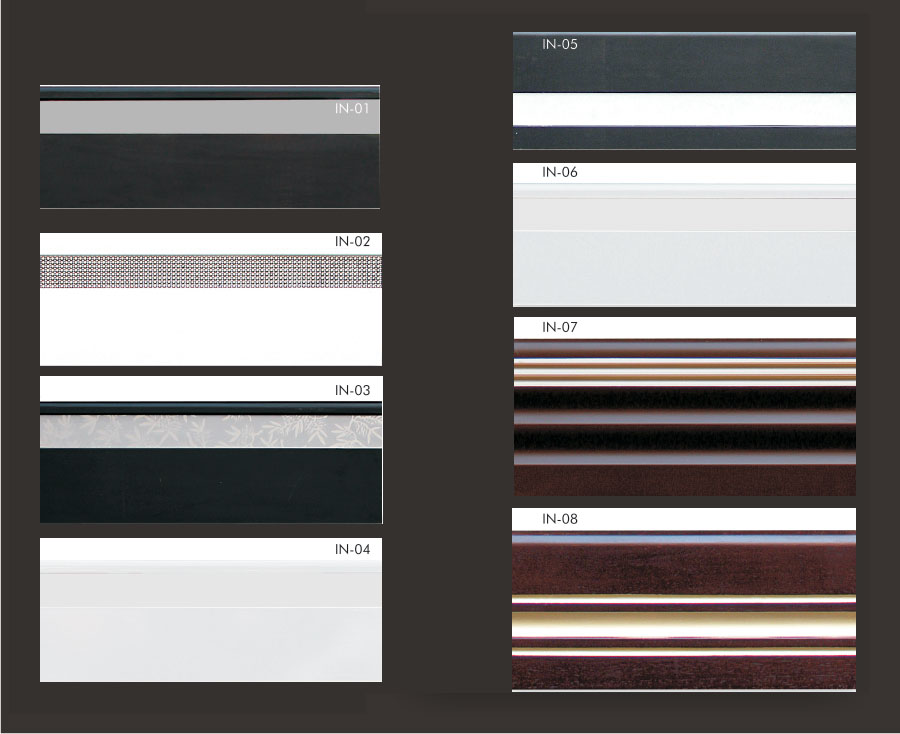Image resolution: width=900 pixels, height=734 pixels.
Task: Select the IN-08 mahogany gold-stripe sample
Action: tap(684, 600)
